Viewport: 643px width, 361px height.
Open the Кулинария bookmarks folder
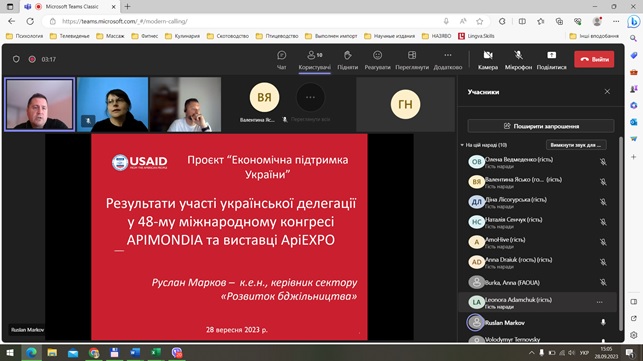182,36
